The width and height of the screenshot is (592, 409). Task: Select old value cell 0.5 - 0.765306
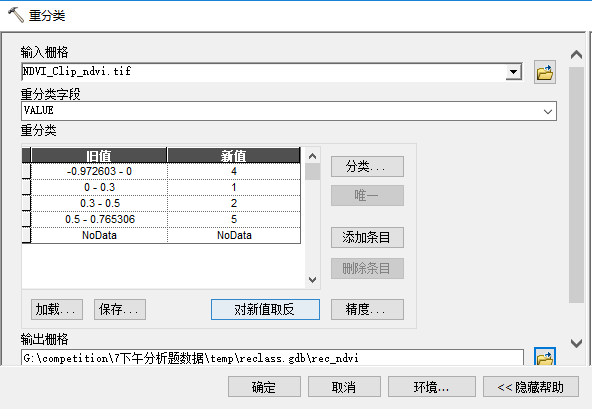point(99,219)
